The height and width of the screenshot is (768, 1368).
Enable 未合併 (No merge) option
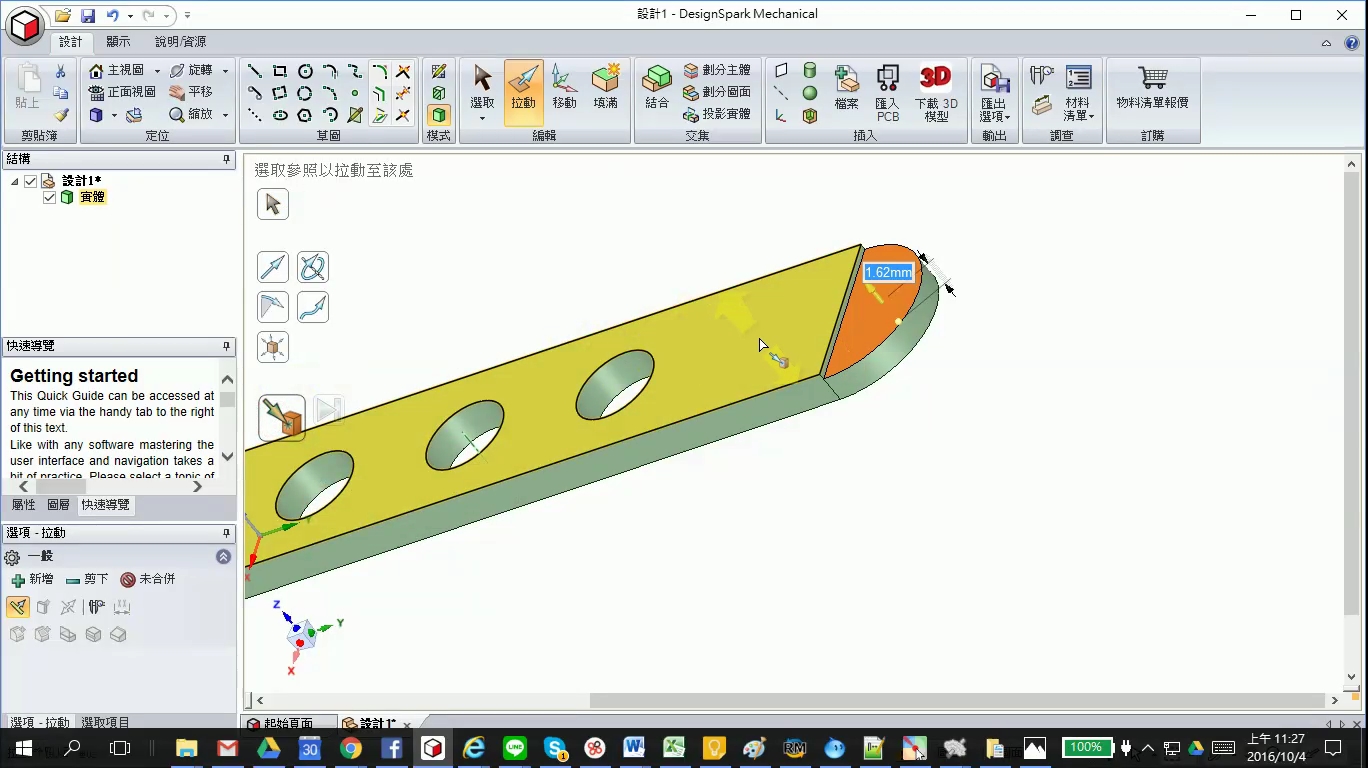click(148, 579)
